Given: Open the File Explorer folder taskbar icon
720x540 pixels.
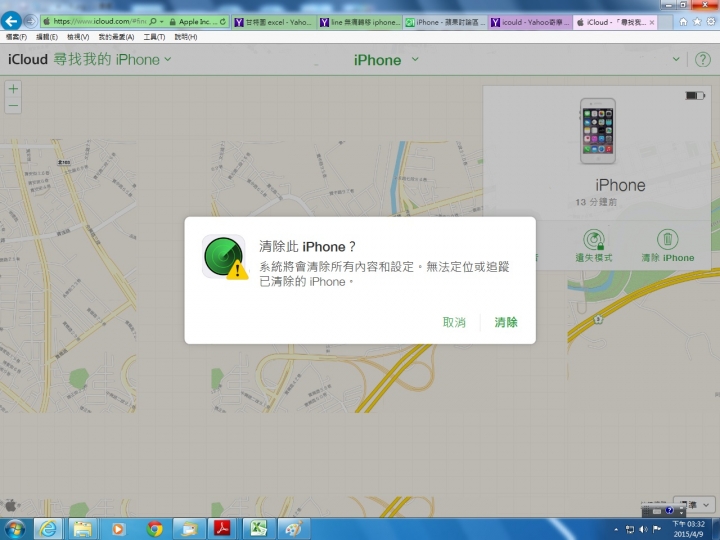Looking at the screenshot, I should pyautogui.click(x=83, y=529).
